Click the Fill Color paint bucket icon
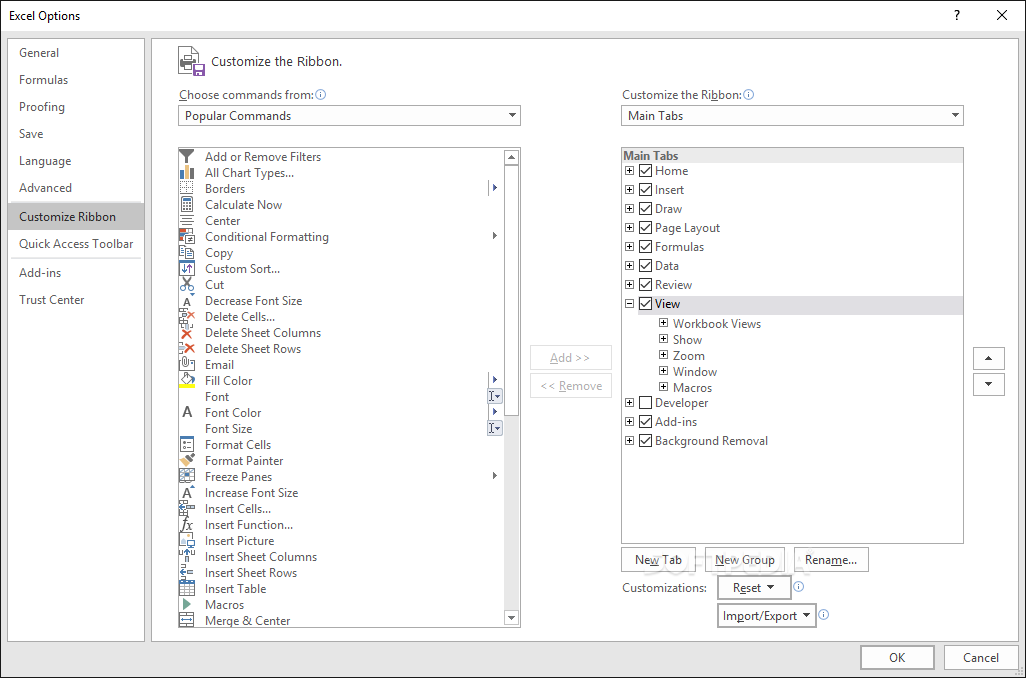1026x678 pixels. (x=186, y=380)
